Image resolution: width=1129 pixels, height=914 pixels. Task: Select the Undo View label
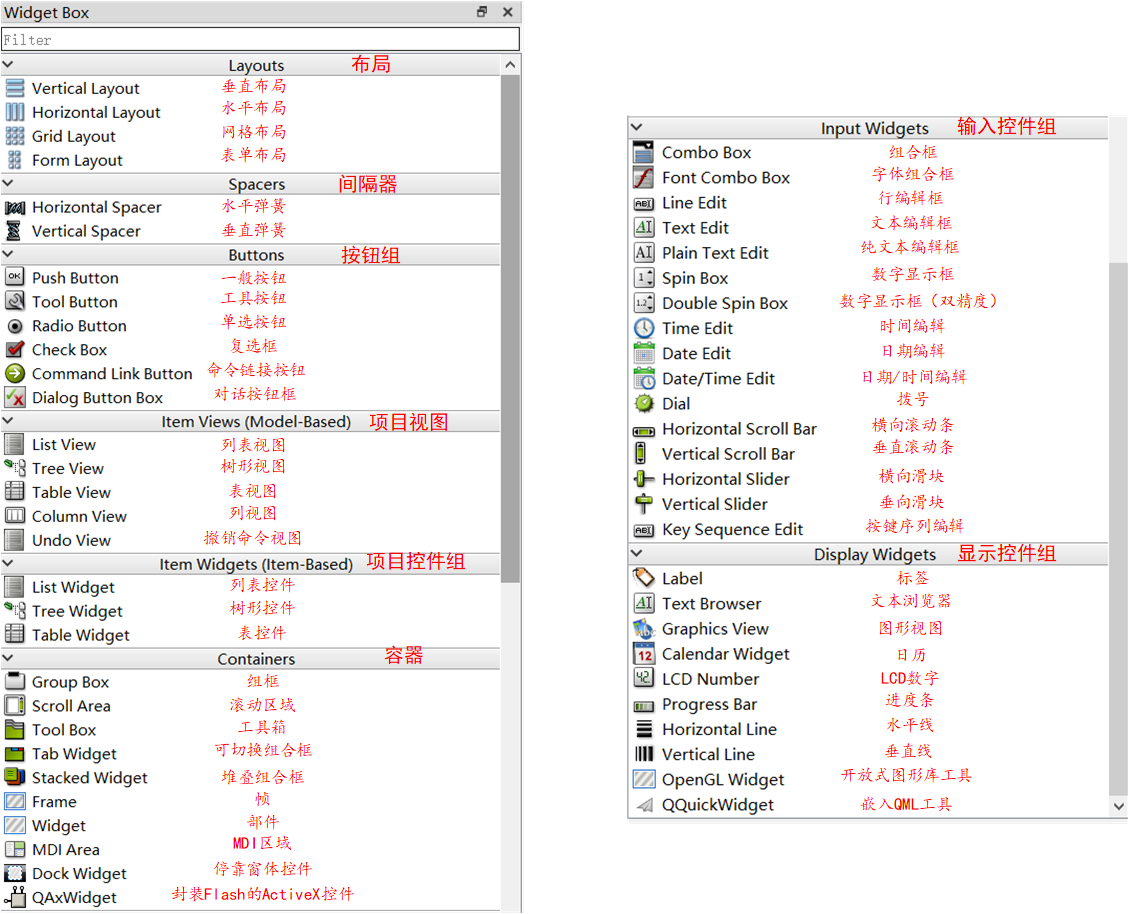(x=71, y=540)
